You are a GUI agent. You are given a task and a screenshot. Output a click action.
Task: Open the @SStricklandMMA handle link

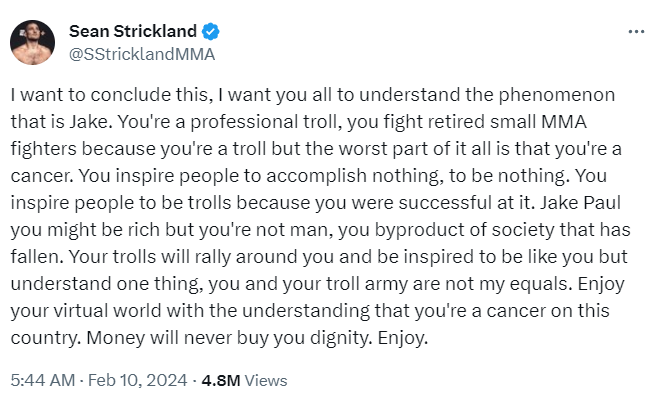[141, 54]
